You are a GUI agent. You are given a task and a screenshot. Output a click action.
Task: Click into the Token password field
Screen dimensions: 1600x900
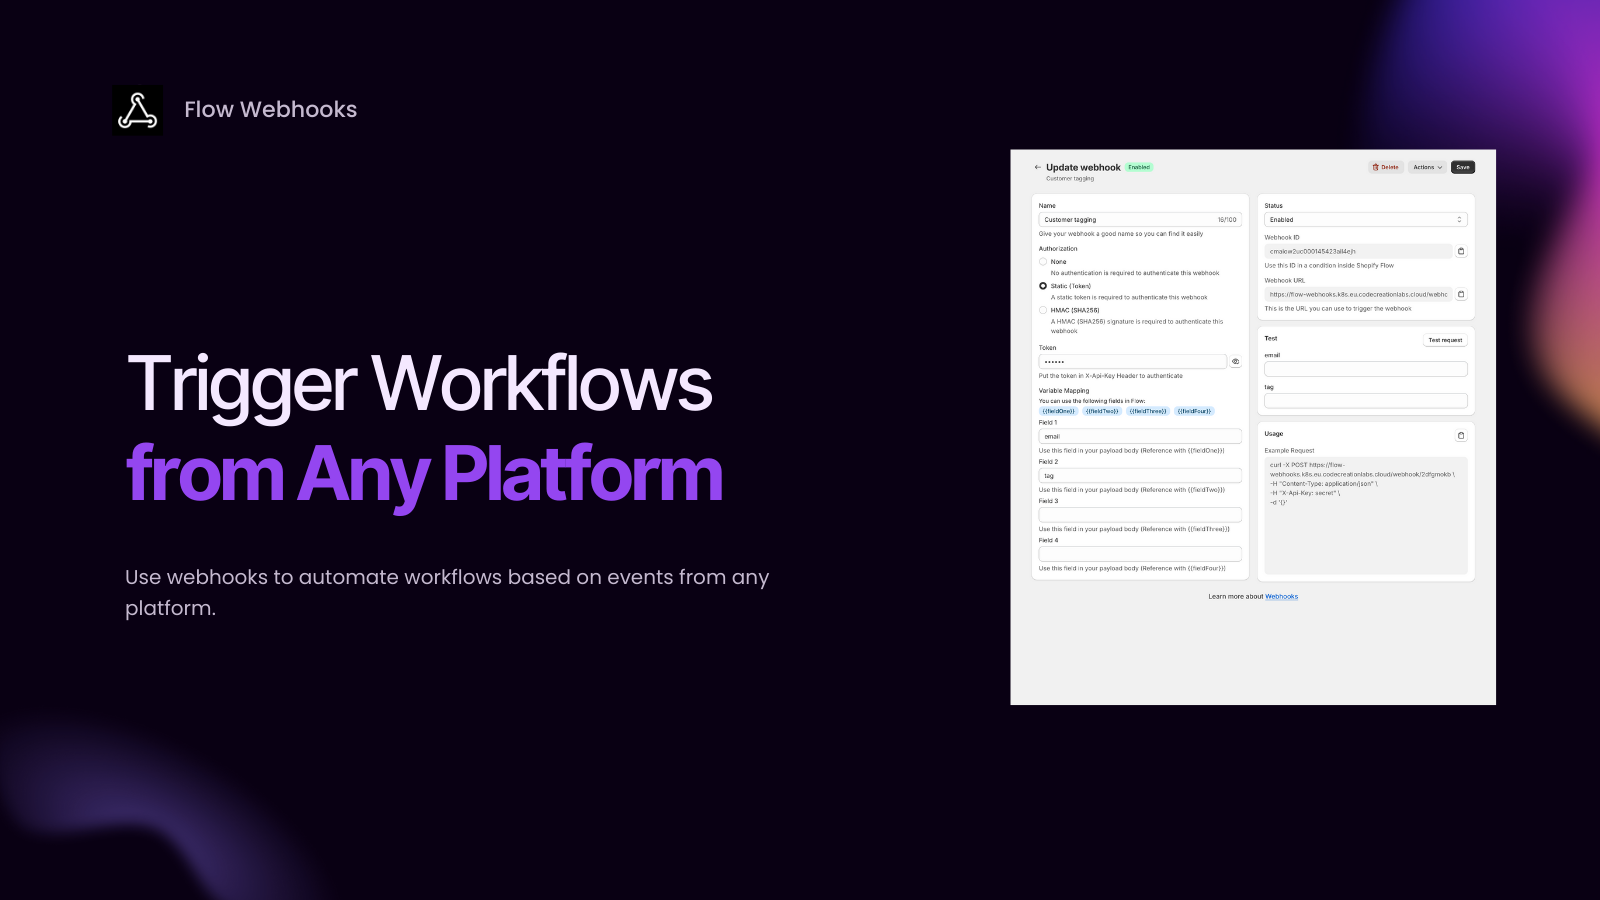point(1133,362)
